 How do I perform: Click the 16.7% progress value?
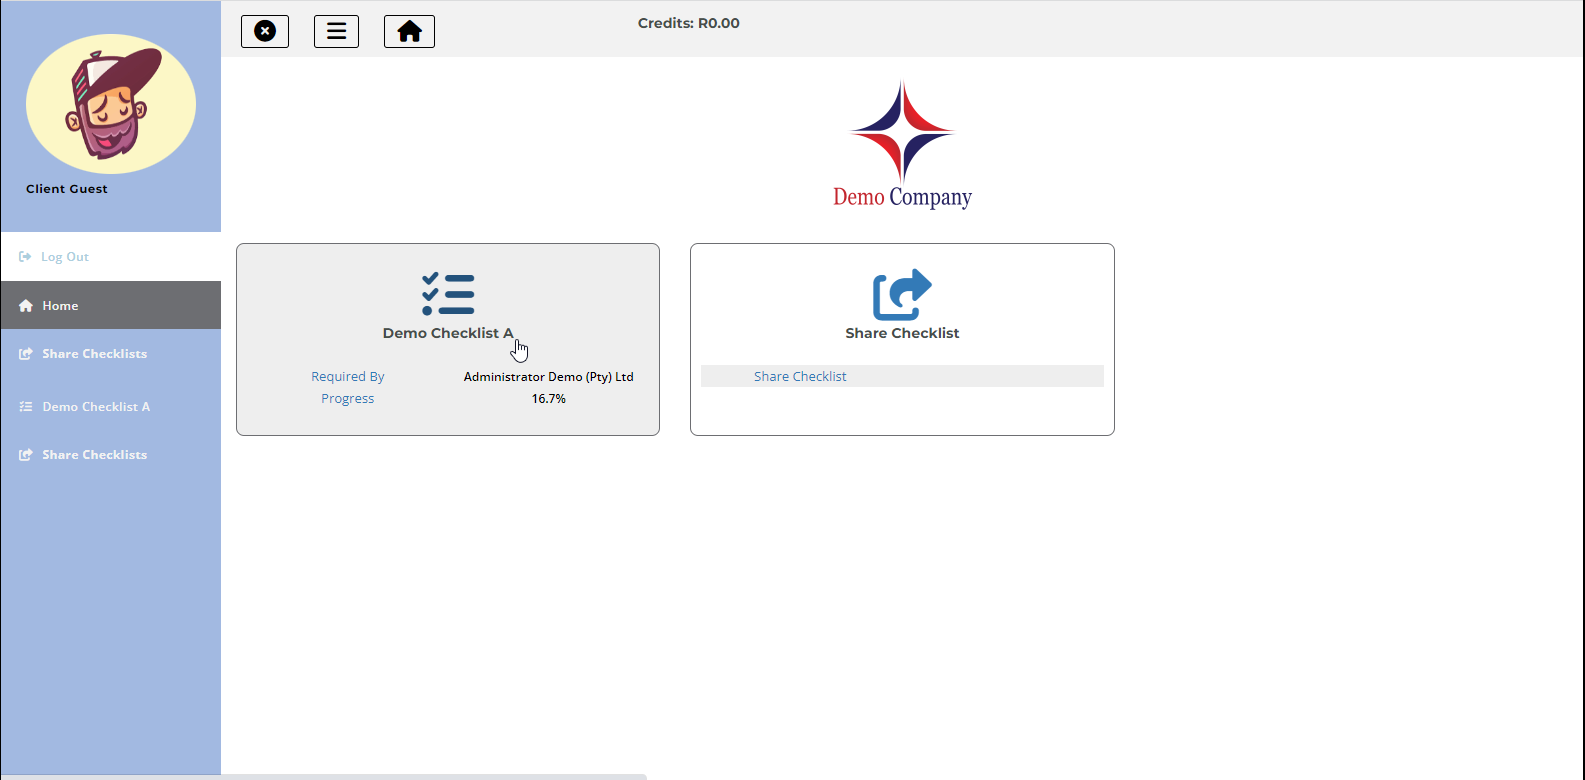tap(548, 398)
